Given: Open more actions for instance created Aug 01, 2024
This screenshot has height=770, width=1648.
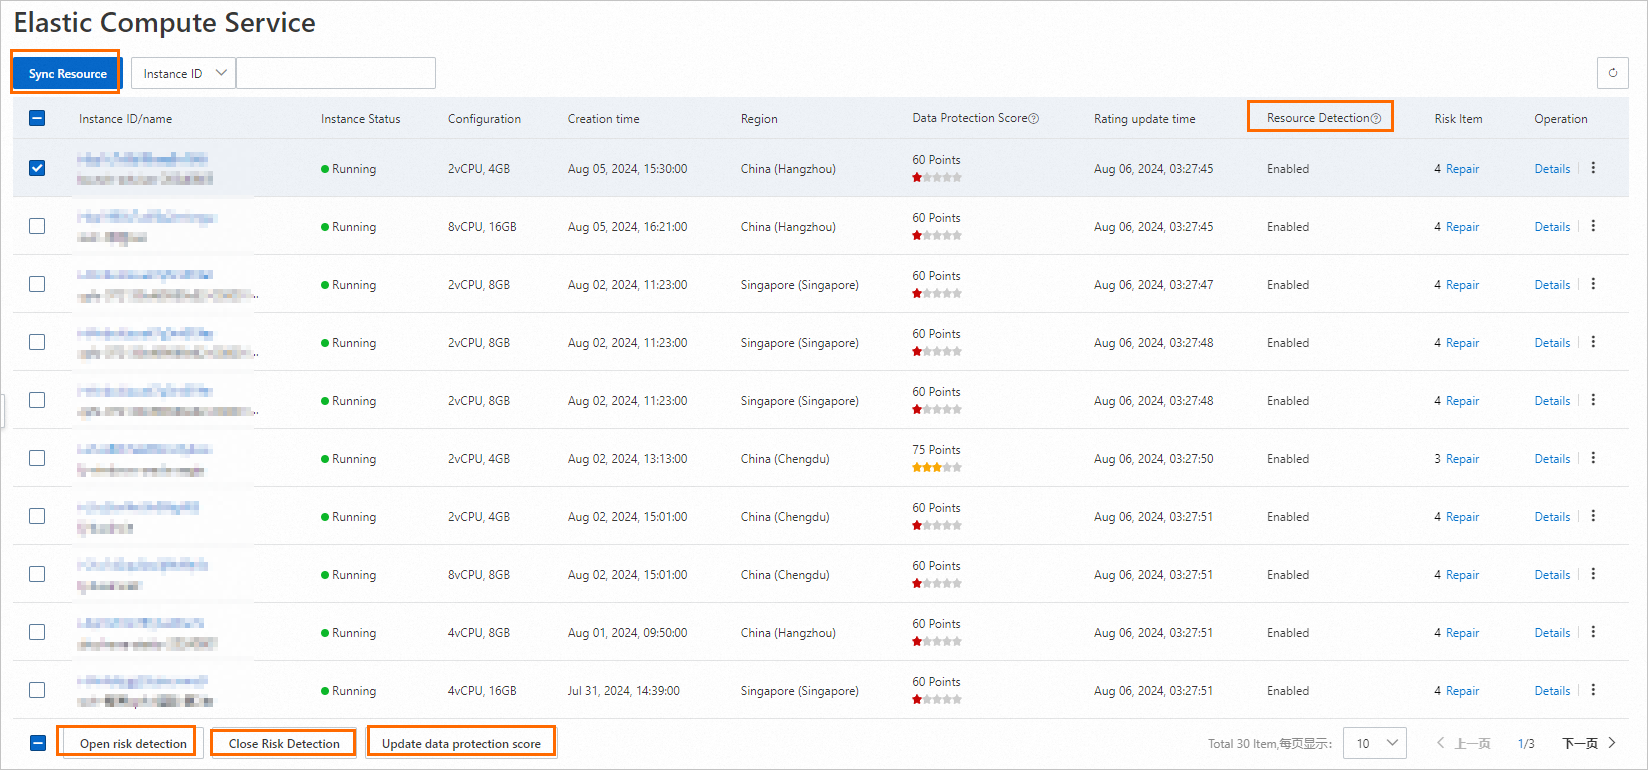Looking at the screenshot, I should click(1593, 632).
